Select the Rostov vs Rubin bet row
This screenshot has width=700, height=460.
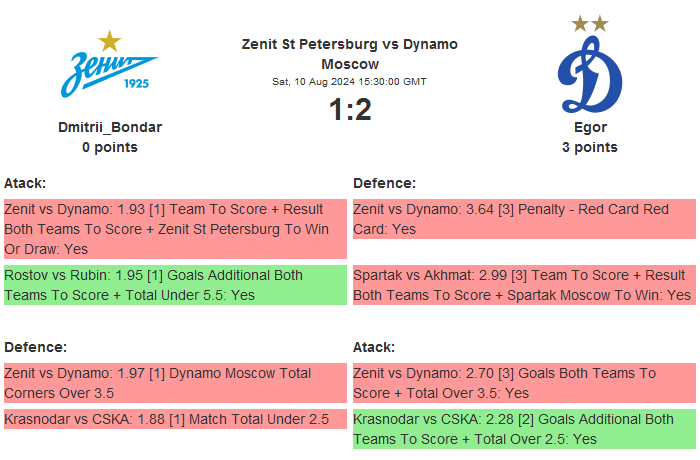(174, 285)
